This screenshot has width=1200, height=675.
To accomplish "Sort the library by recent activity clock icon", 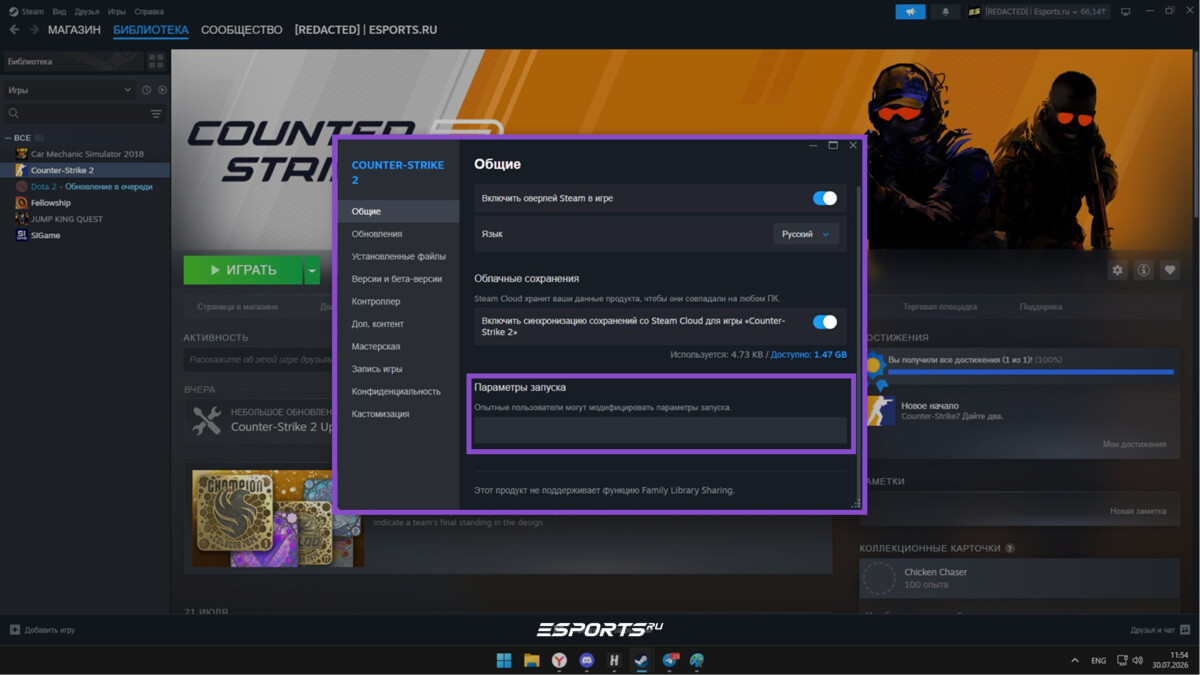I will pyautogui.click(x=146, y=90).
